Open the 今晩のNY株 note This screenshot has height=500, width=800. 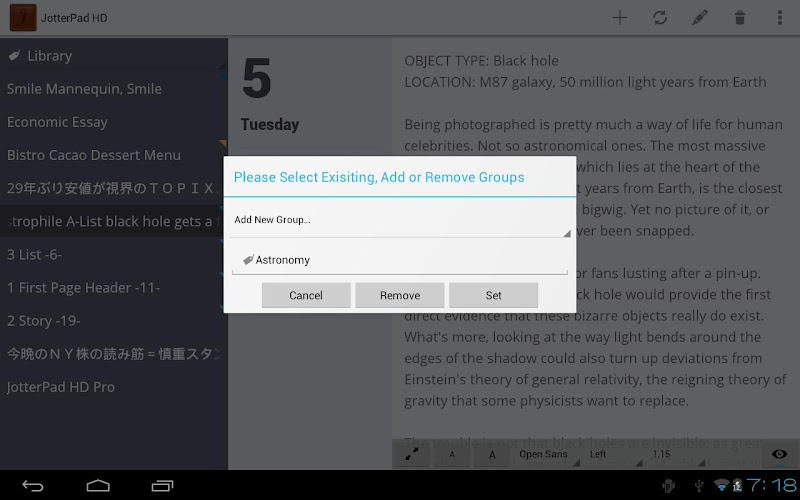[x=113, y=354]
